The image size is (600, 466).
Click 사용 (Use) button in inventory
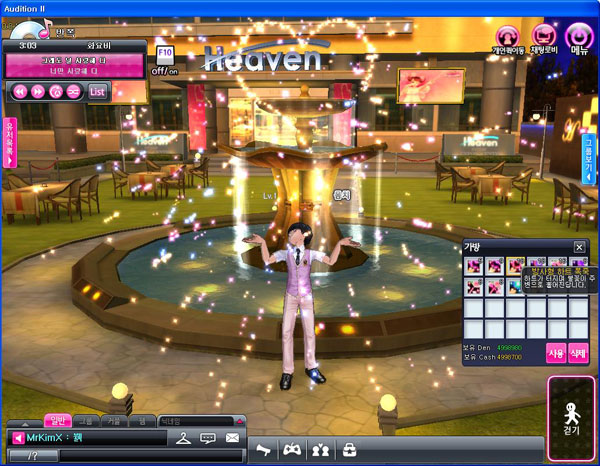pyautogui.click(x=556, y=352)
